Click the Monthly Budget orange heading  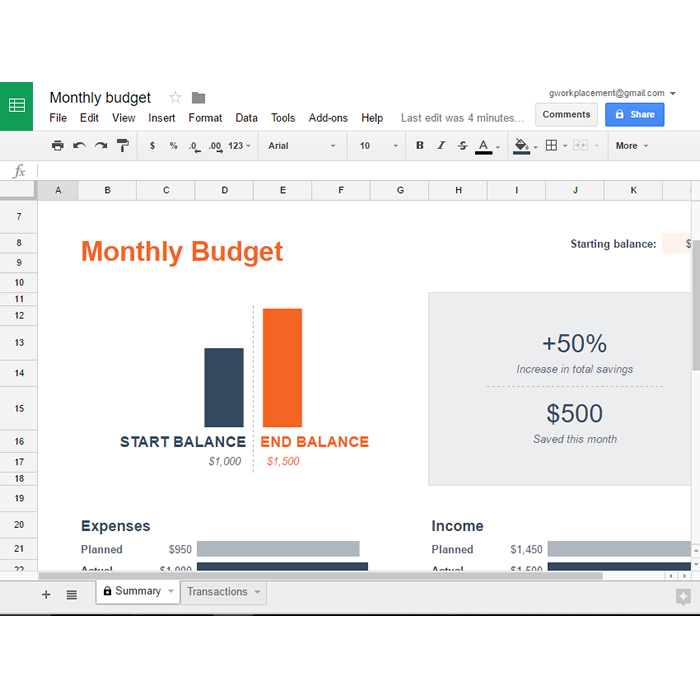182,252
